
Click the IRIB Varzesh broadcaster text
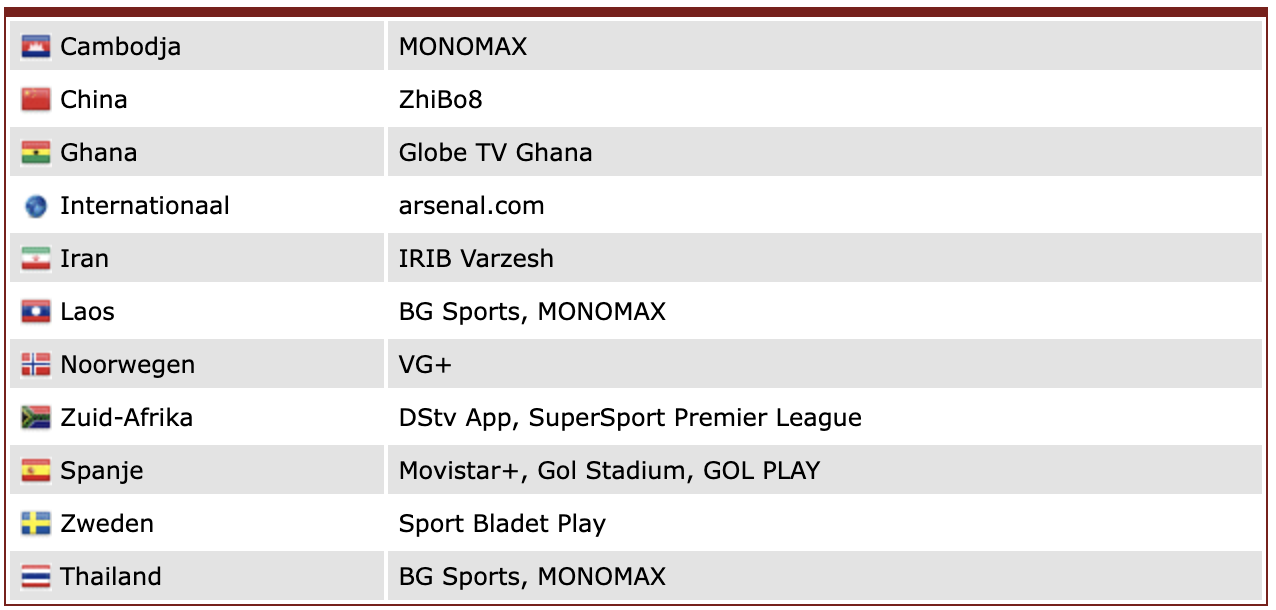pyautogui.click(x=476, y=259)
